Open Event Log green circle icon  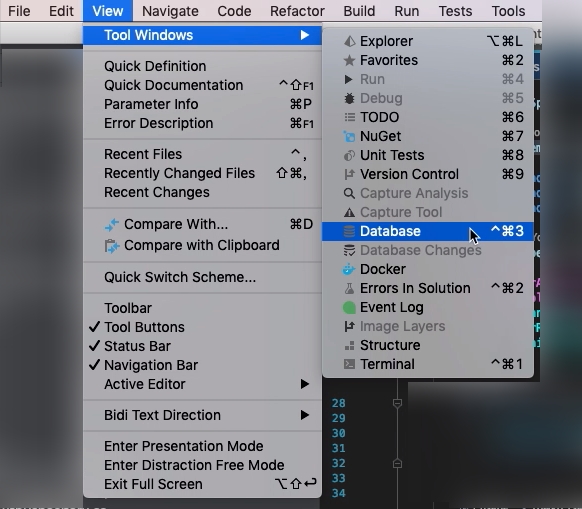point(349,307)
